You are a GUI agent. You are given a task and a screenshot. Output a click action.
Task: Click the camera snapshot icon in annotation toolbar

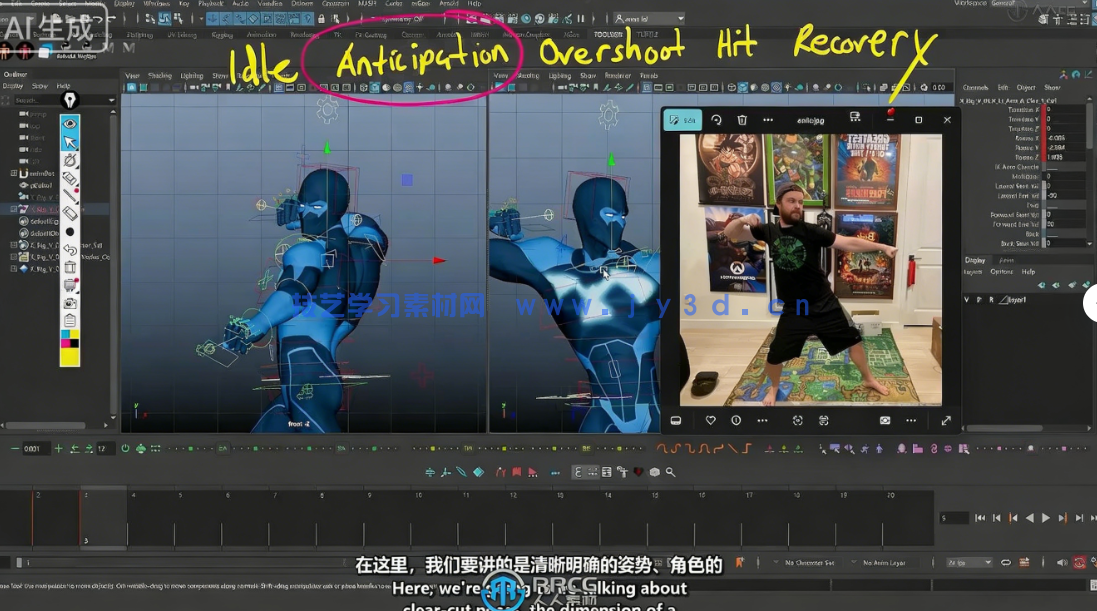[x=70, y=303]
